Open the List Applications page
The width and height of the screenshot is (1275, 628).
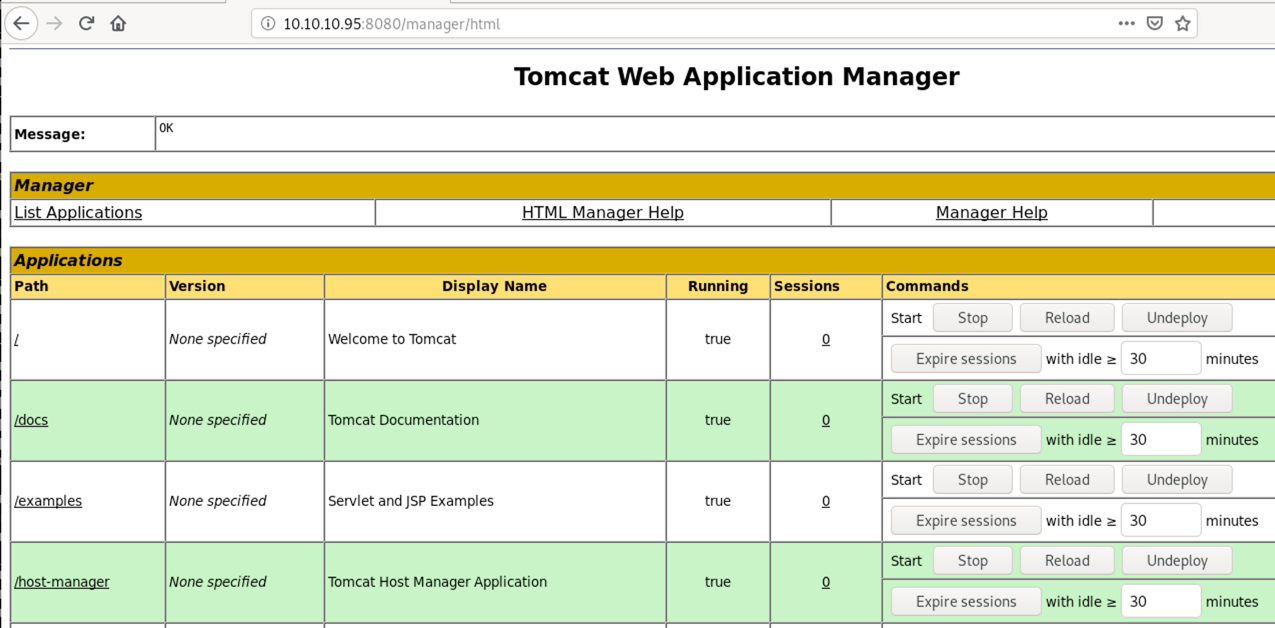click(x=78, y=212)
